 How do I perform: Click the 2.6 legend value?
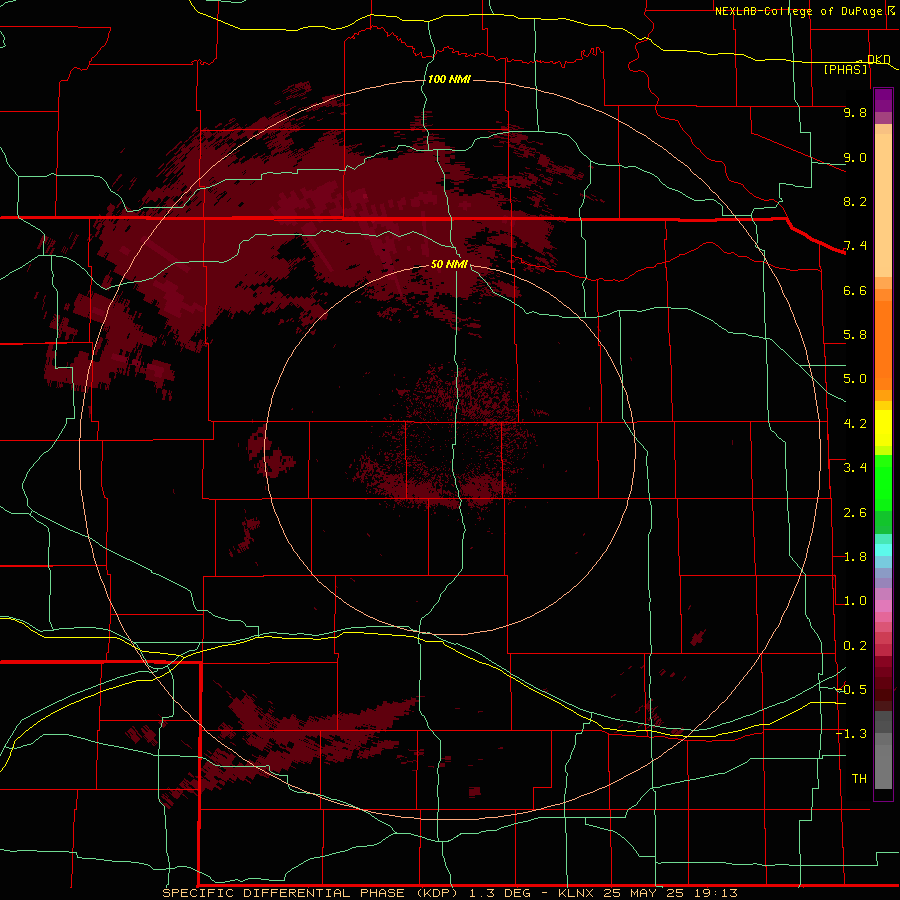(x=855, y=513)
